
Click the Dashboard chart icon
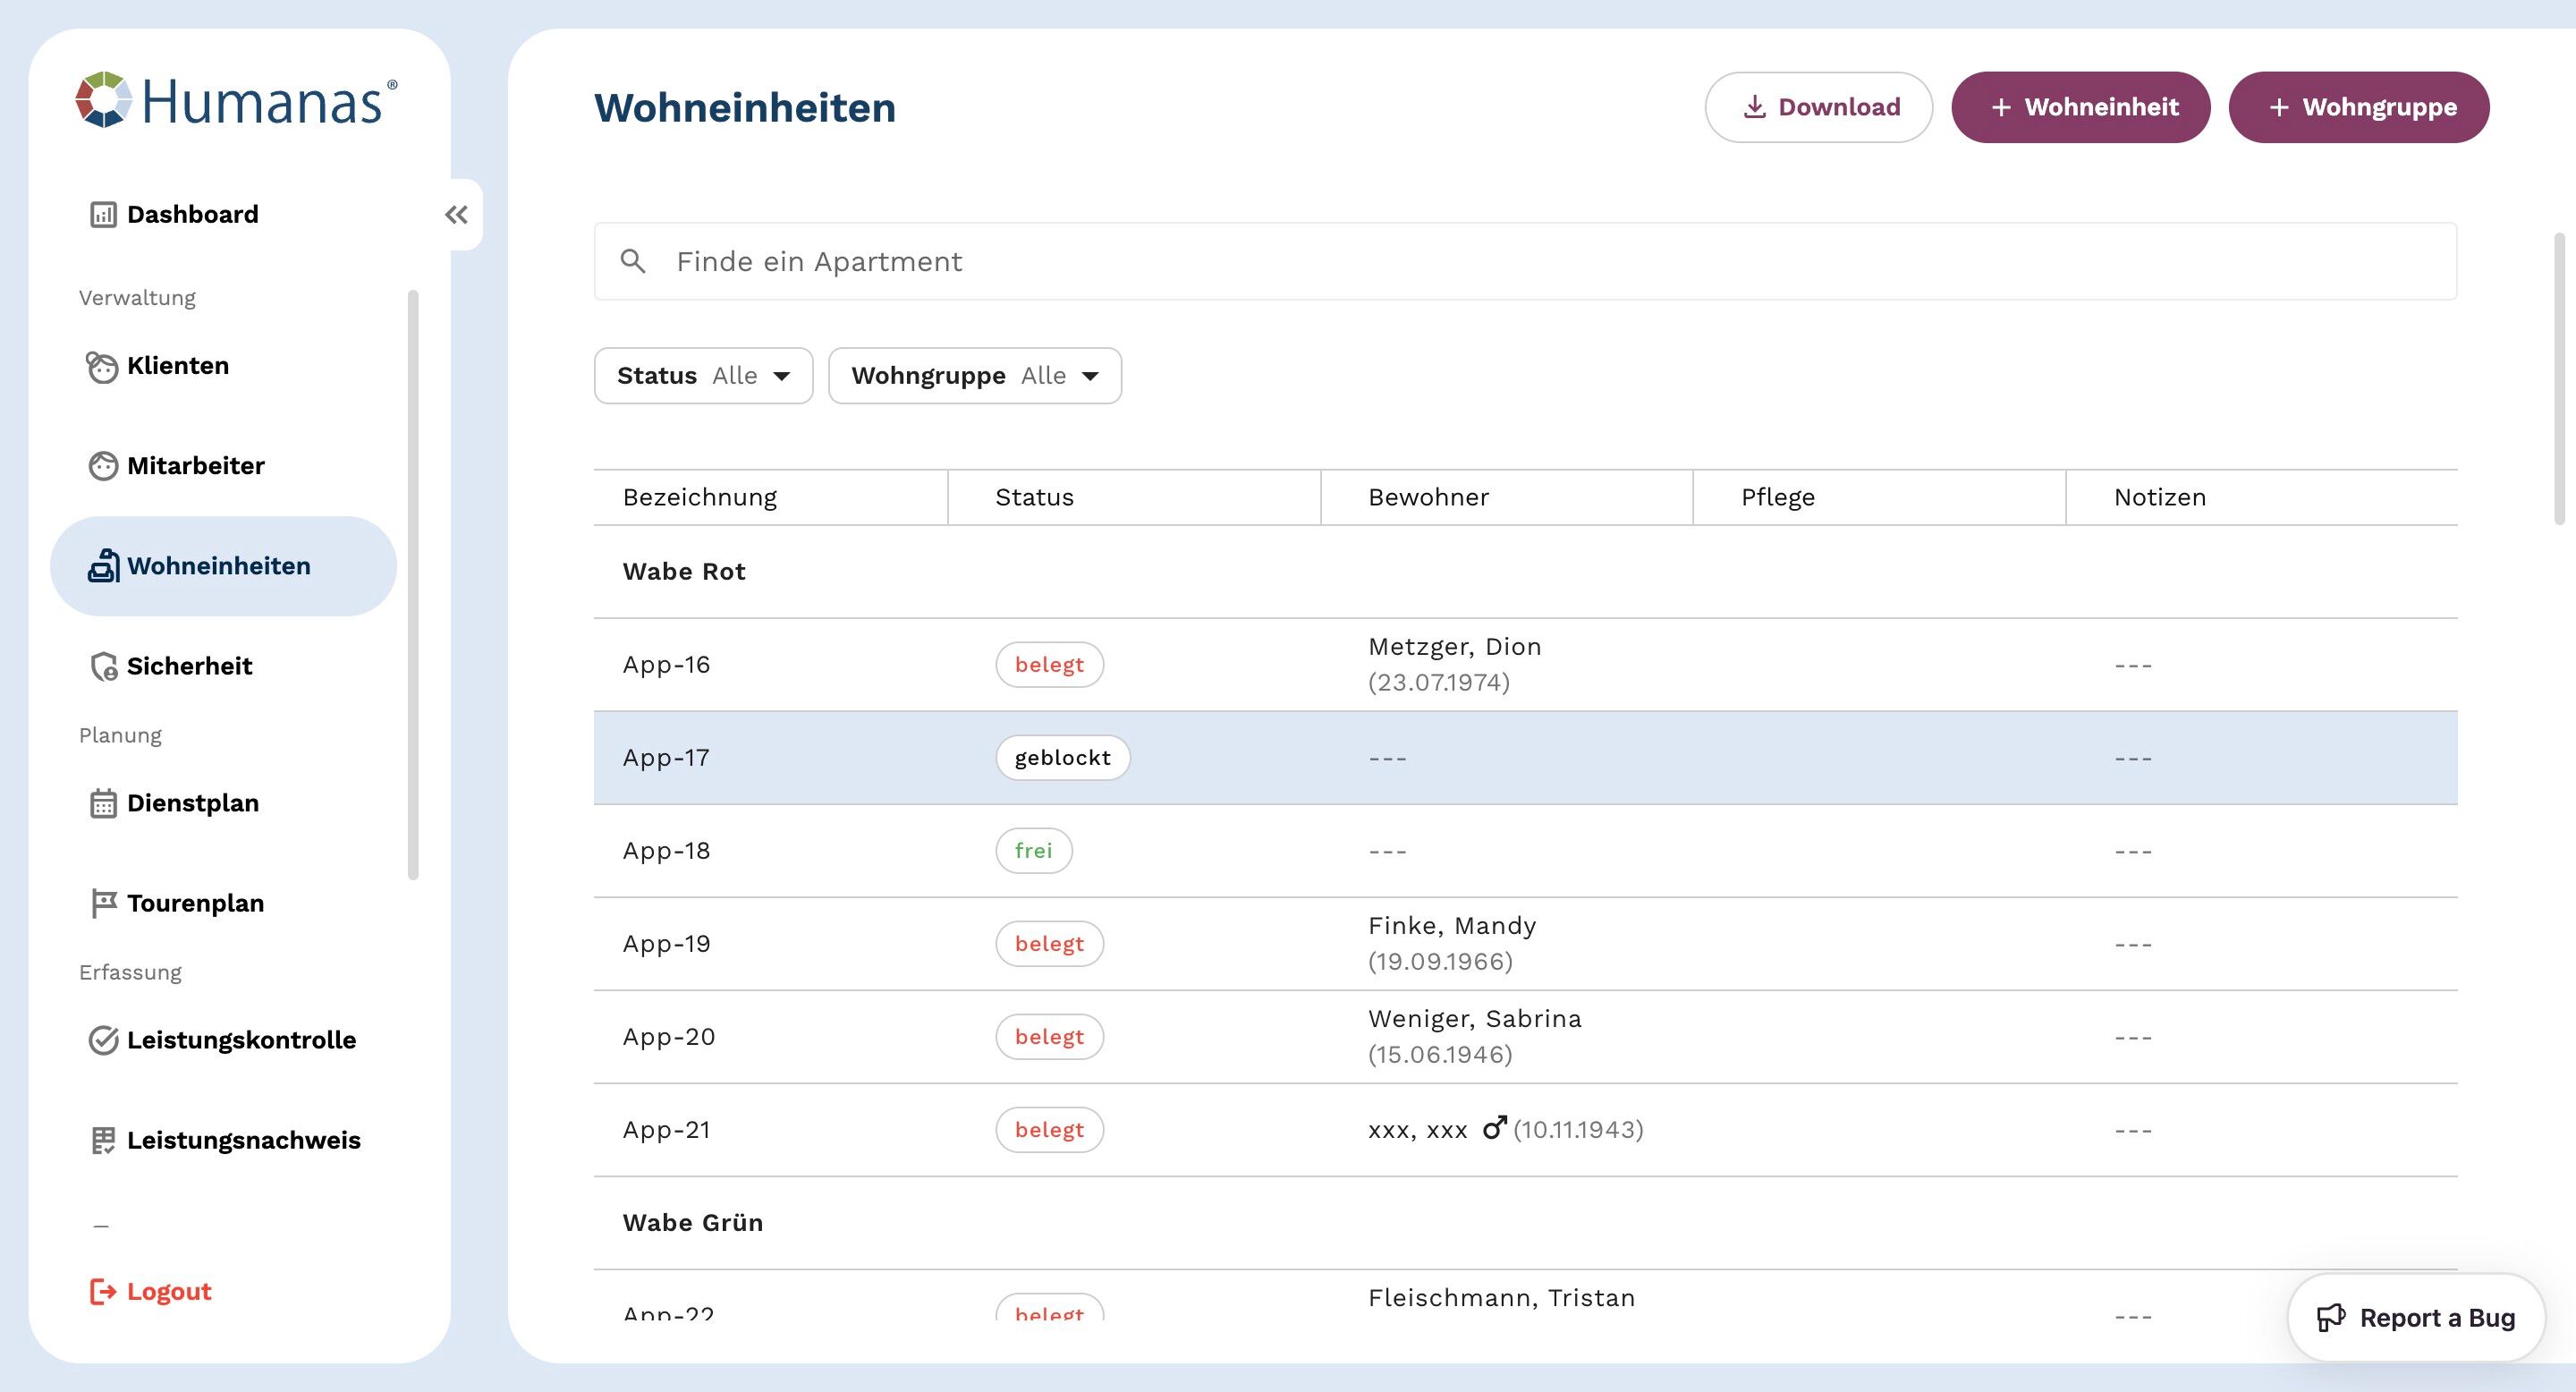tap(103, 215)
